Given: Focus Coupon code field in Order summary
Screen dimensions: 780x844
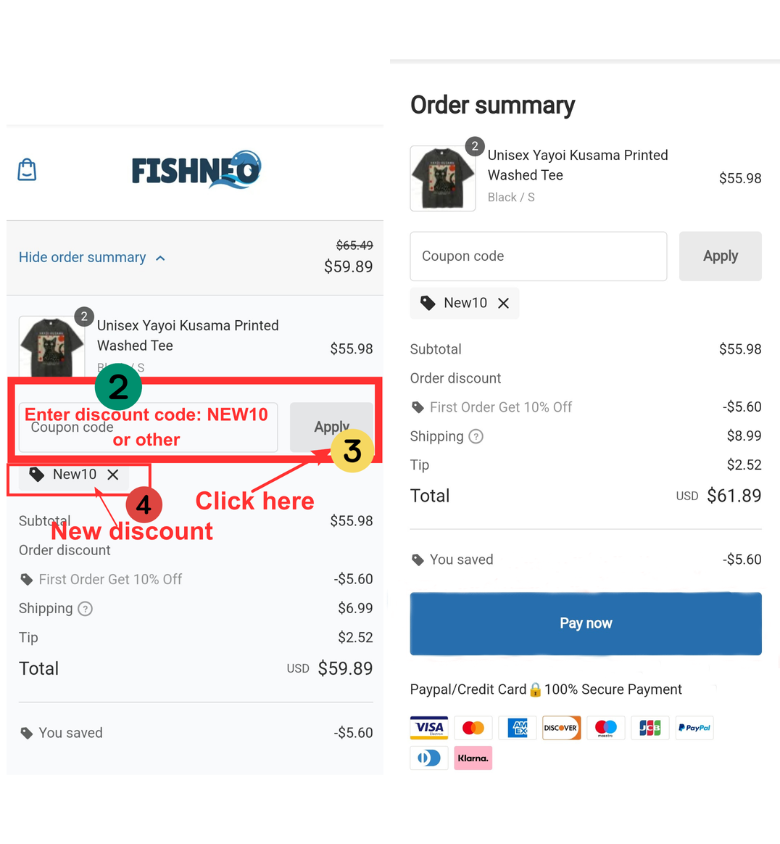Looking at the screenshot, I should coord(538,256).
